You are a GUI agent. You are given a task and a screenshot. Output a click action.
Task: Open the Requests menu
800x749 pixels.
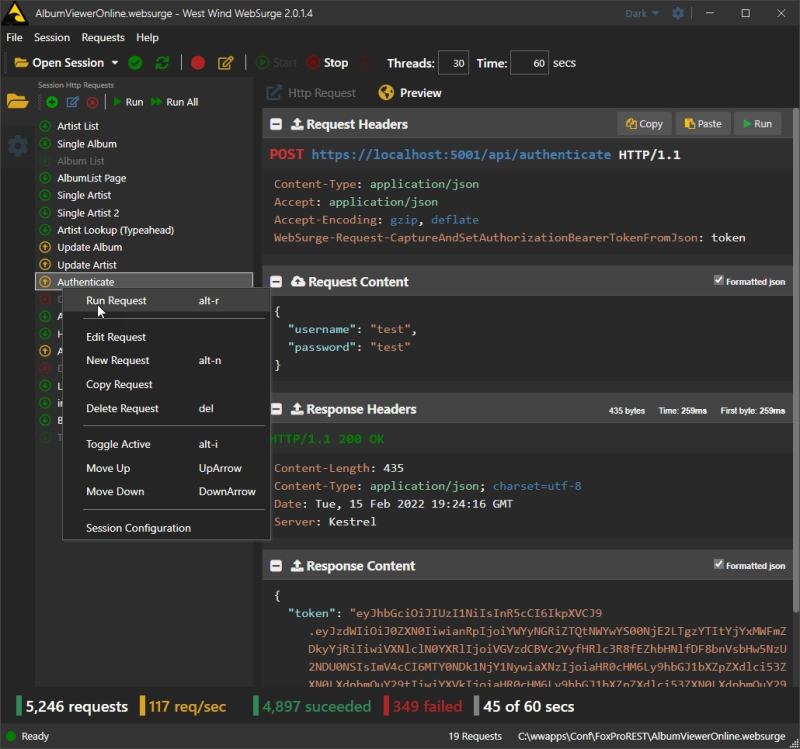coord(103,37)
